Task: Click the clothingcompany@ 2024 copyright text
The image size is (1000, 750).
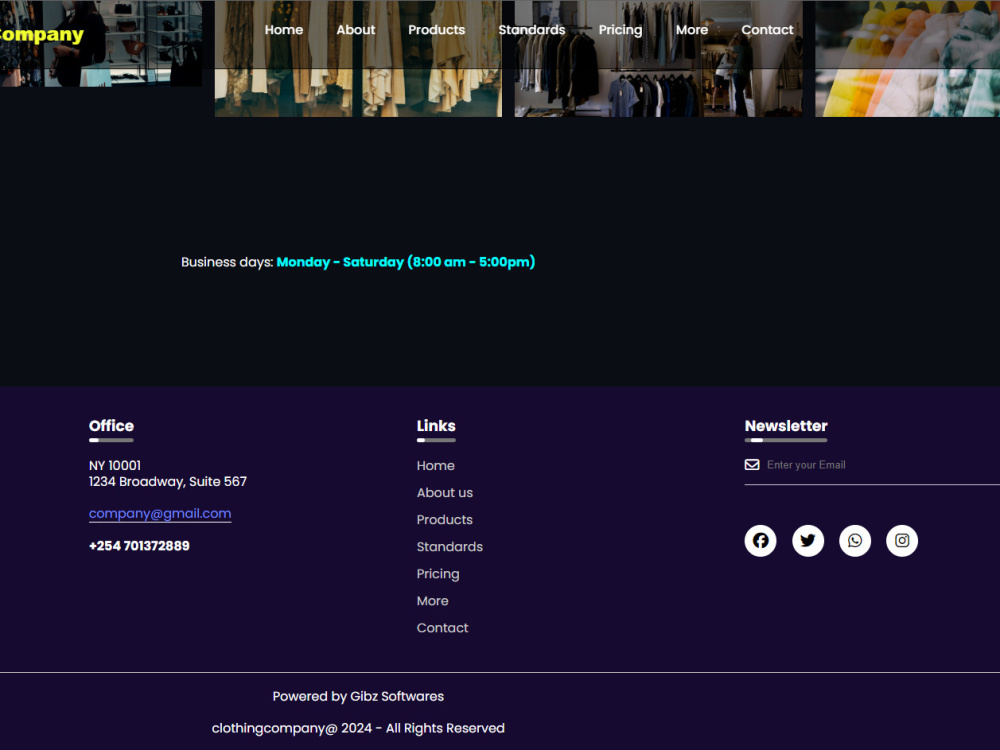Action: [x=358, y=728]
